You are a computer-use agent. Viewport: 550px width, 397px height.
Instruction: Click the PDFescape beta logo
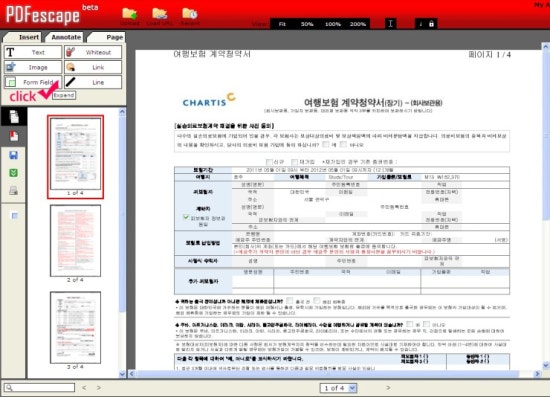(x=52, y=15)
